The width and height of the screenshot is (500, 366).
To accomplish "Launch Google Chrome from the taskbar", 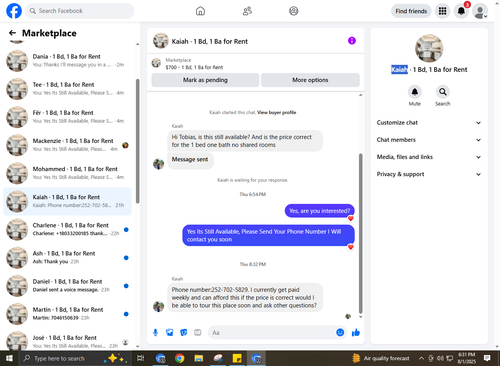I will pos(180,358).
